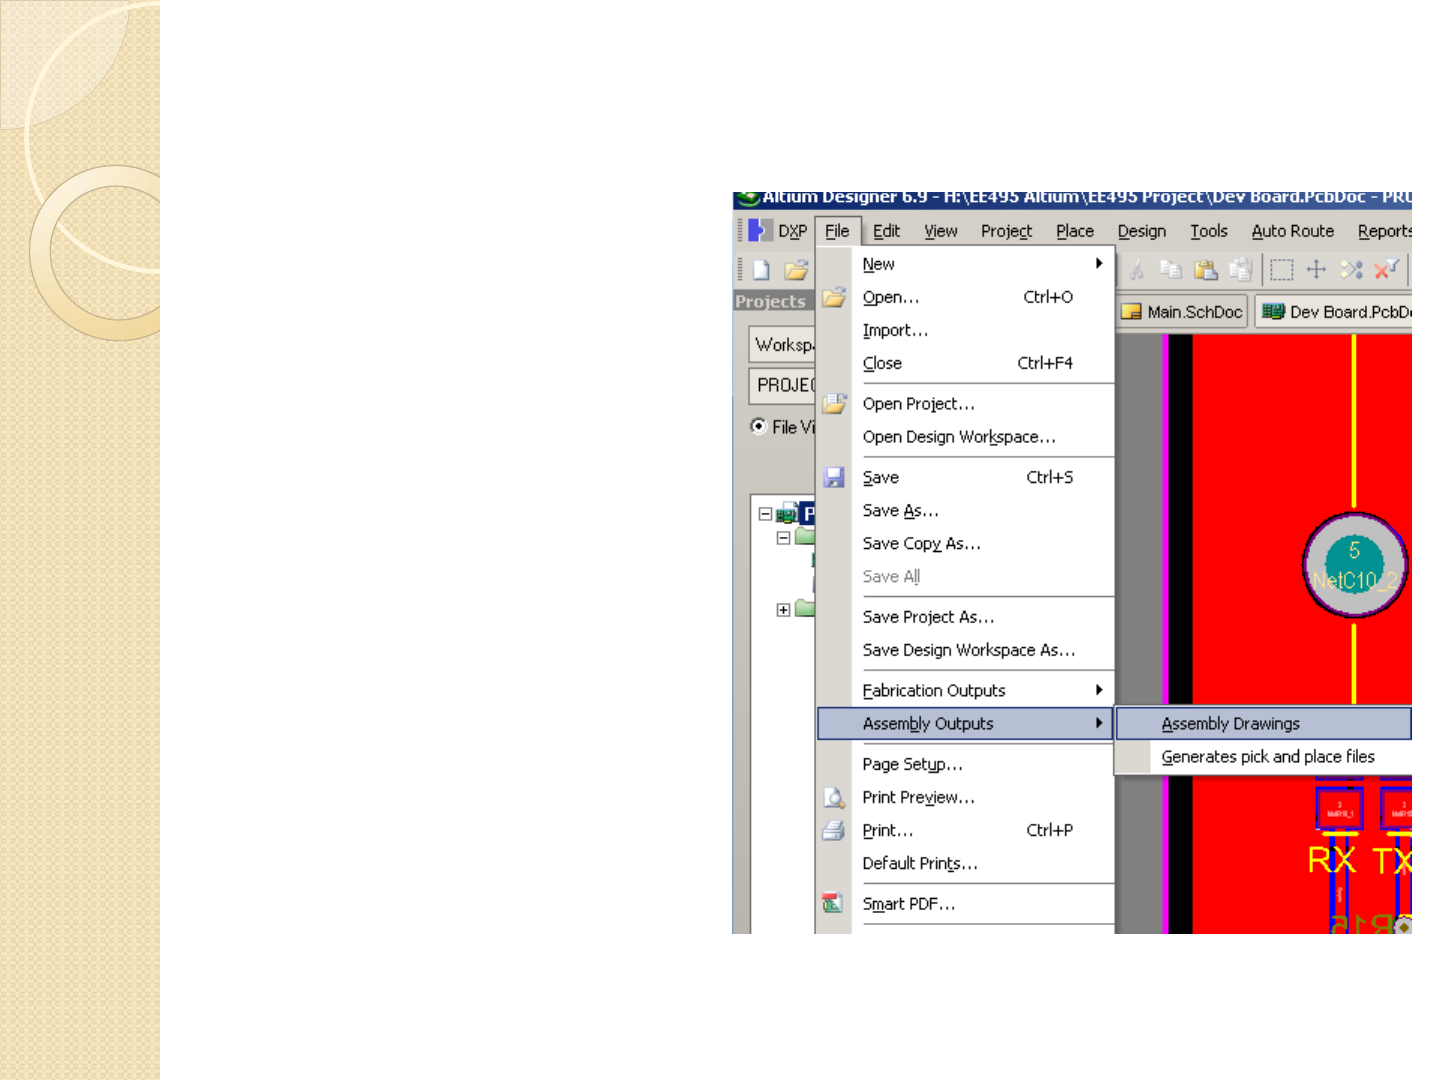The width and height of the screenshot is (1440, 1080).
Task: Open the Edit menu
Action: click(x=886, y=231)
